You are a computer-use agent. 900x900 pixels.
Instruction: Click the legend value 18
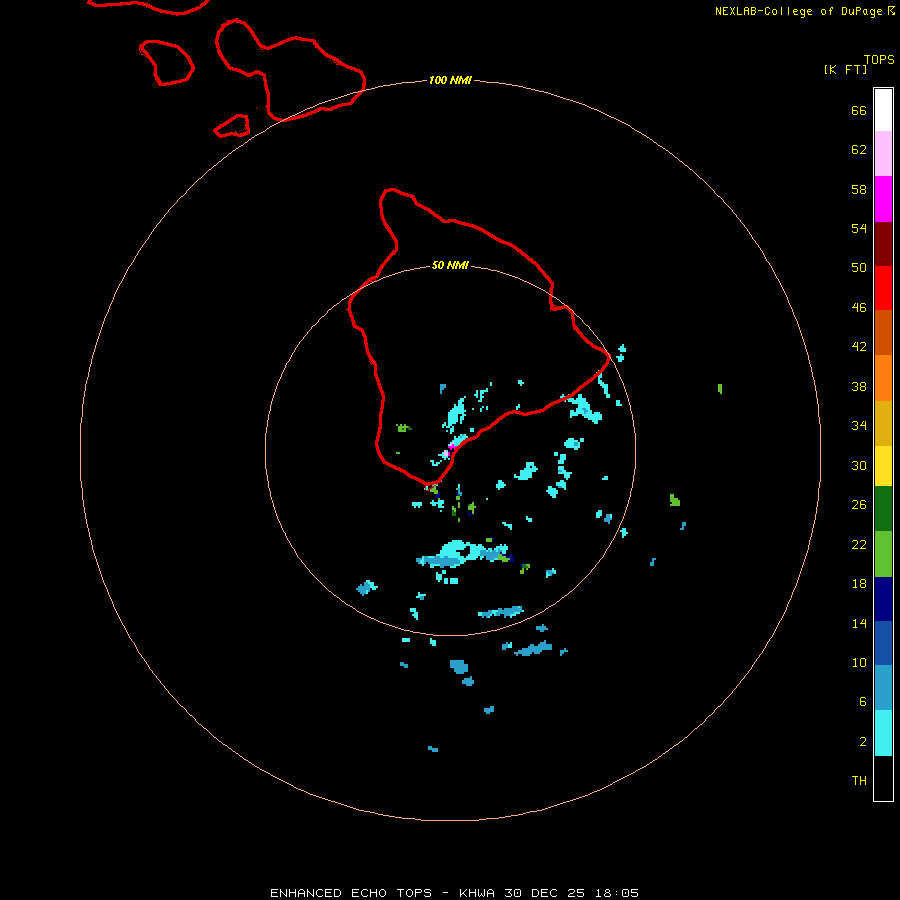click(859, 584)
